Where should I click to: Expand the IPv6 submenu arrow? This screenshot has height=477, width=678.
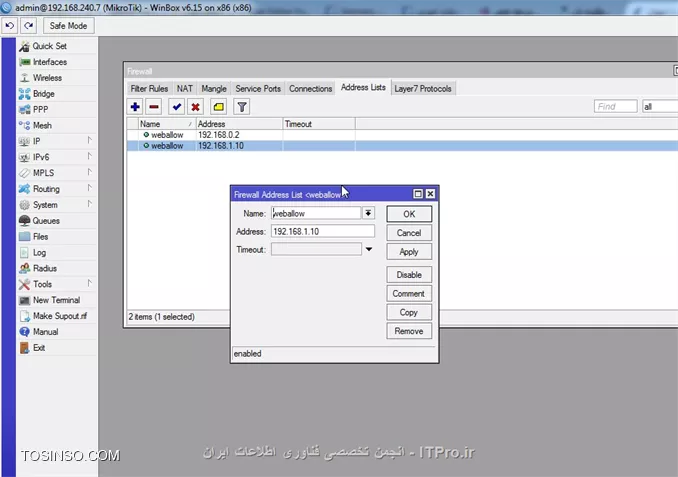pyautogui.click(x=90, y=156)
